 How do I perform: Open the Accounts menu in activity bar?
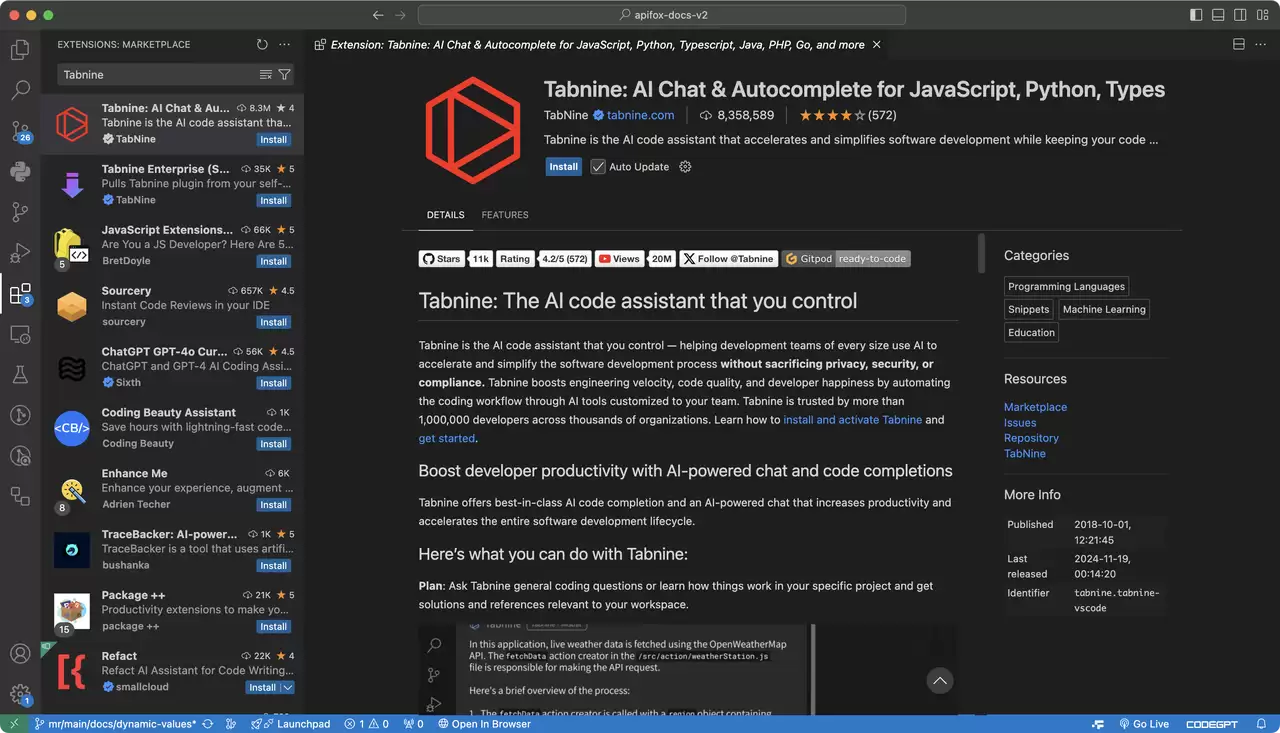tap(20, 654)
